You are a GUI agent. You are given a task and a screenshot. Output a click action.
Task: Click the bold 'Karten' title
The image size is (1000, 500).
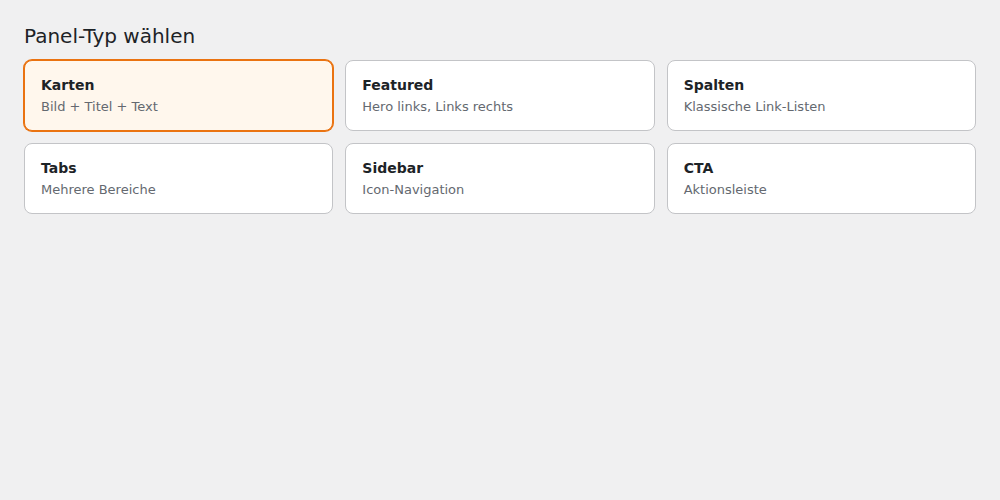click(x=68, y=85)
